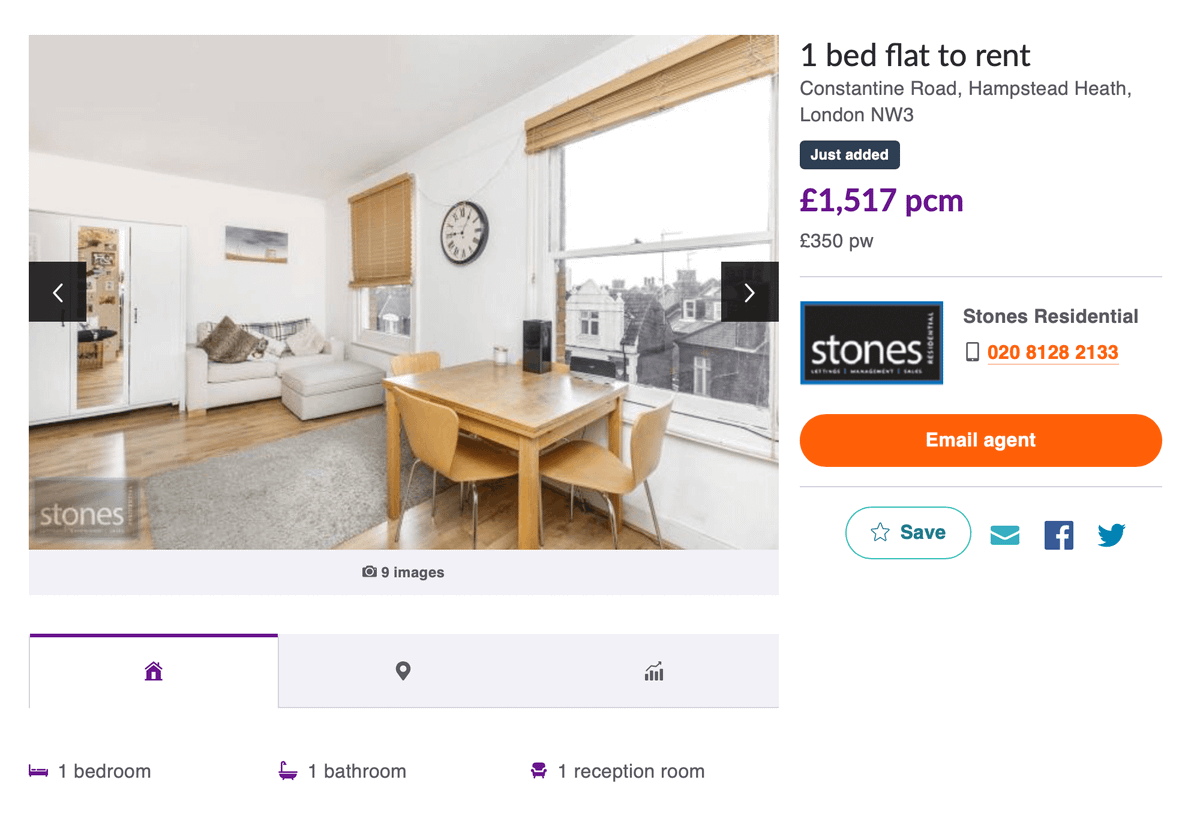Click the bathtub icon next to 1 bathroom
The image size is (1200, 833).
pos(288,771)
